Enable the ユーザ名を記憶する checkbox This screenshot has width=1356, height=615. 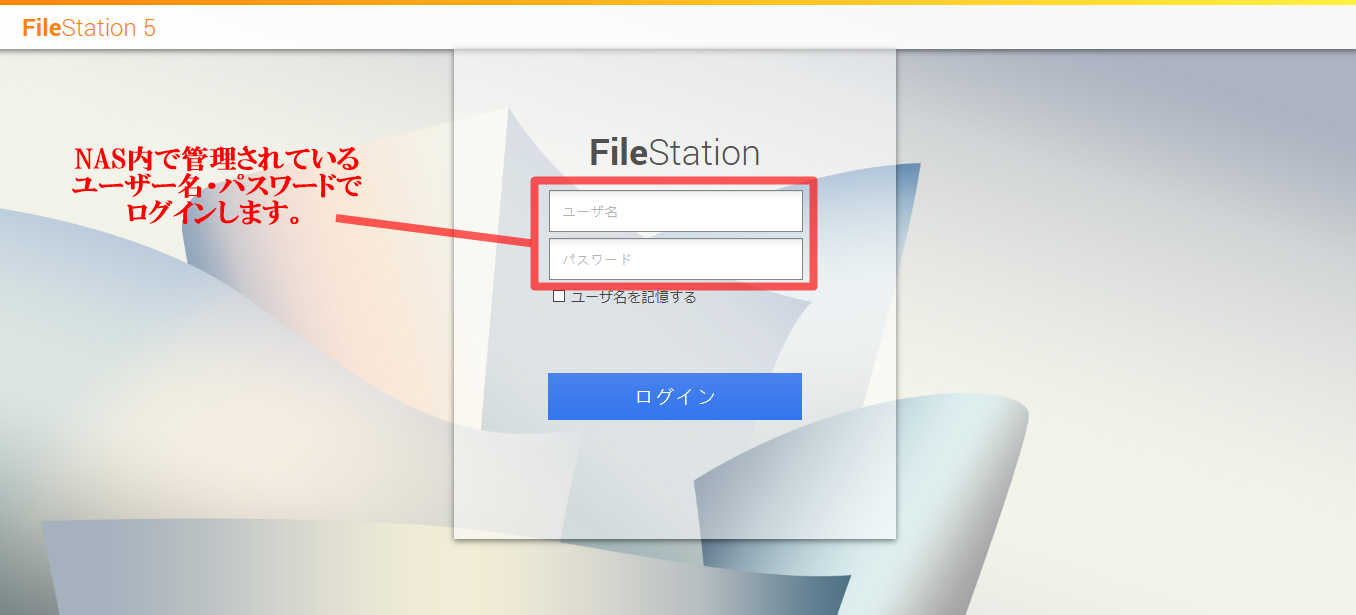559,296
